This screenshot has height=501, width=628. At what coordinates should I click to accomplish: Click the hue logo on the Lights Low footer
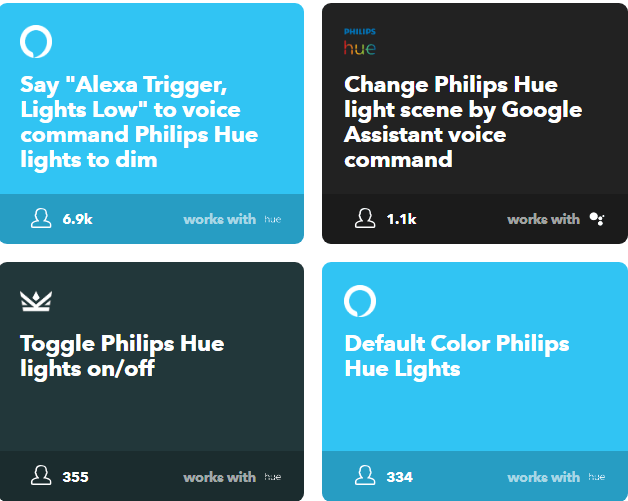pos(273,219)
